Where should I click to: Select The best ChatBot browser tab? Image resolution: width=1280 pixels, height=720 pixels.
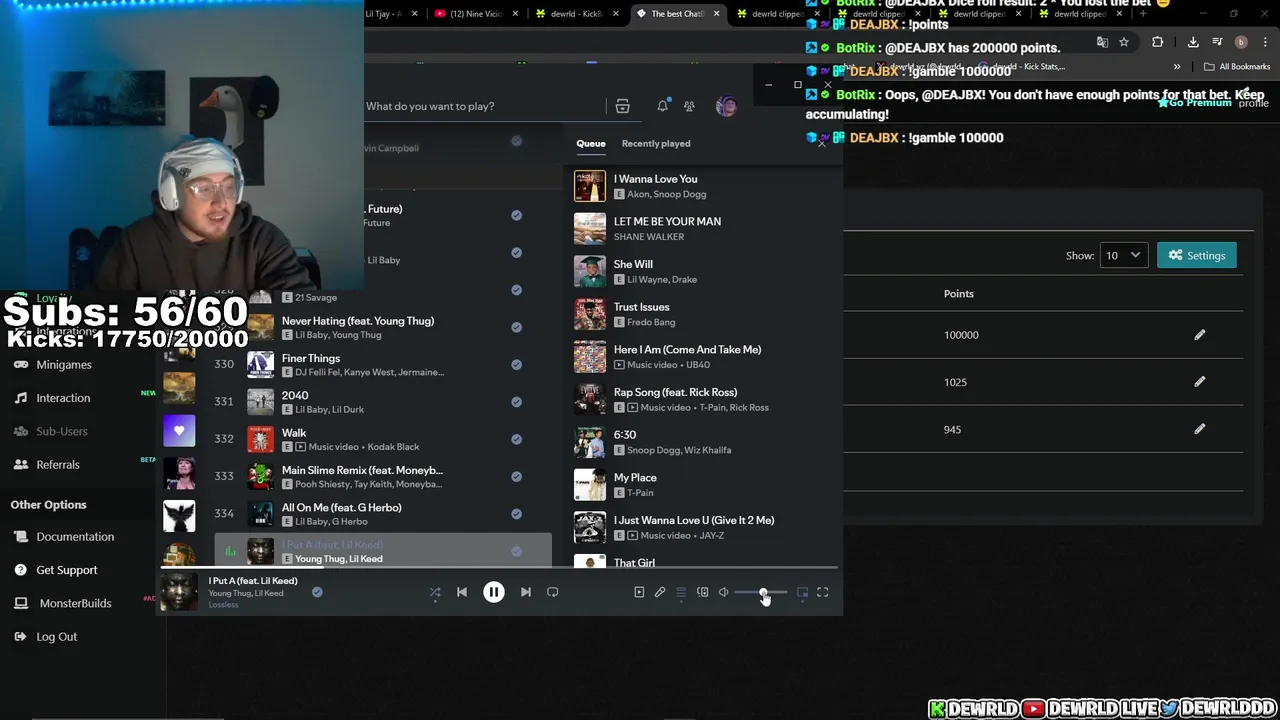pyautogui.click(x=677, y=14)
